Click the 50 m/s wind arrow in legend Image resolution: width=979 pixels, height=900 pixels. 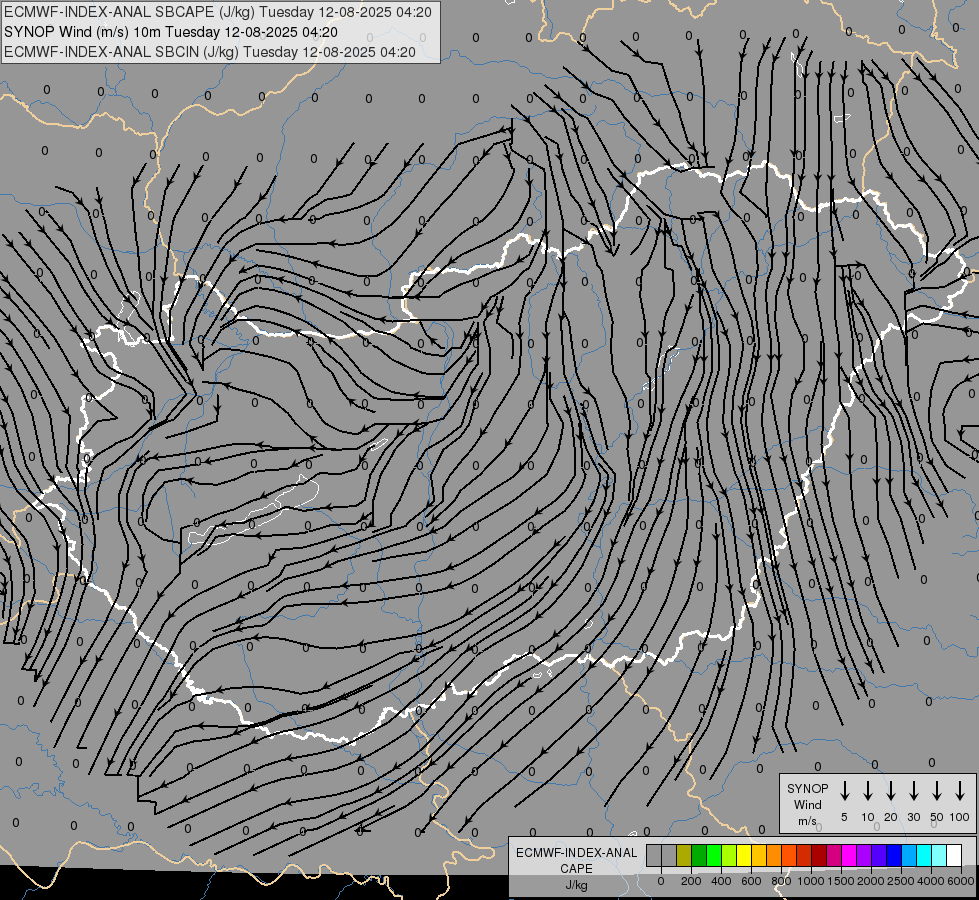coord(937,790)
